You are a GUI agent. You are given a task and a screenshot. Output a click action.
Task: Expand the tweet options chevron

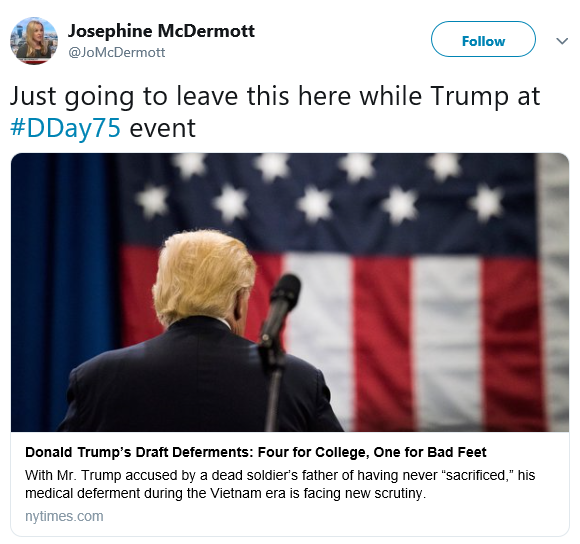[562, 41]
